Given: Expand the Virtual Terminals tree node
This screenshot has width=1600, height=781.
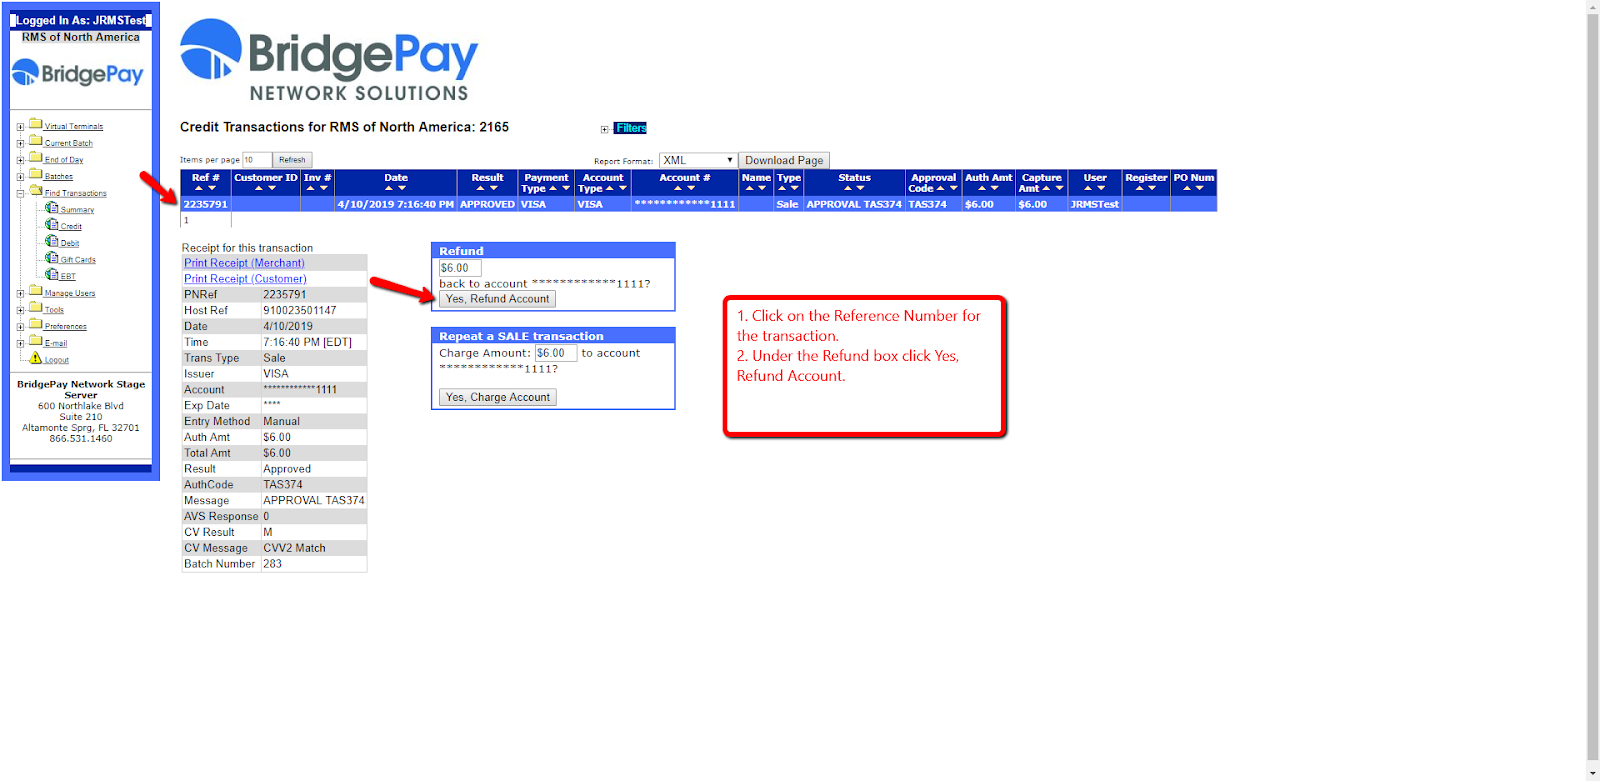Looking at the screenshot, I should pos(20,127).
